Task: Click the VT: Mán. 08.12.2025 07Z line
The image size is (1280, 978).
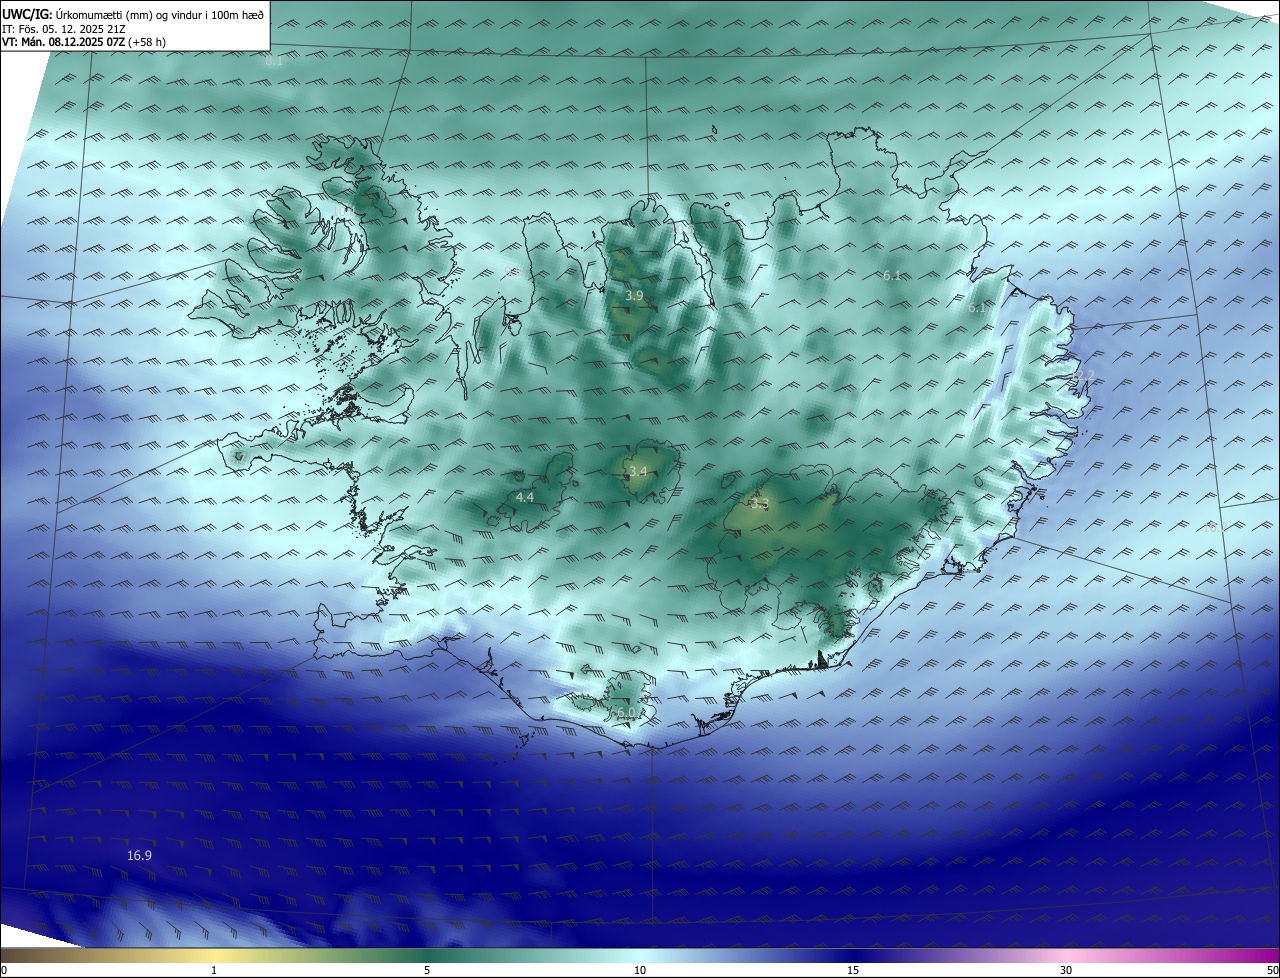Action: coord(84,42)
